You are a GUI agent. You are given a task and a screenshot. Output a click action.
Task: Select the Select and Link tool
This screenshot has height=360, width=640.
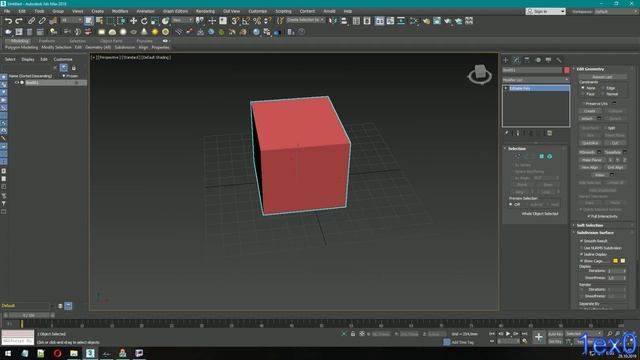[31, 21]
